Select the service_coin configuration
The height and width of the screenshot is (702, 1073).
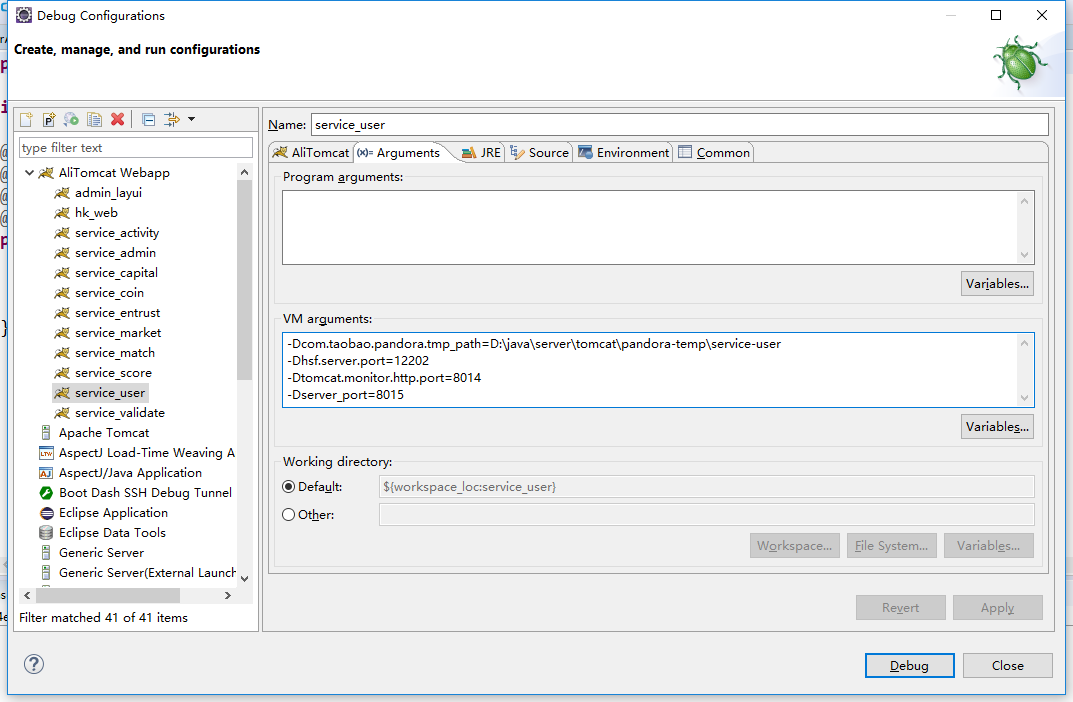[109, 293]
